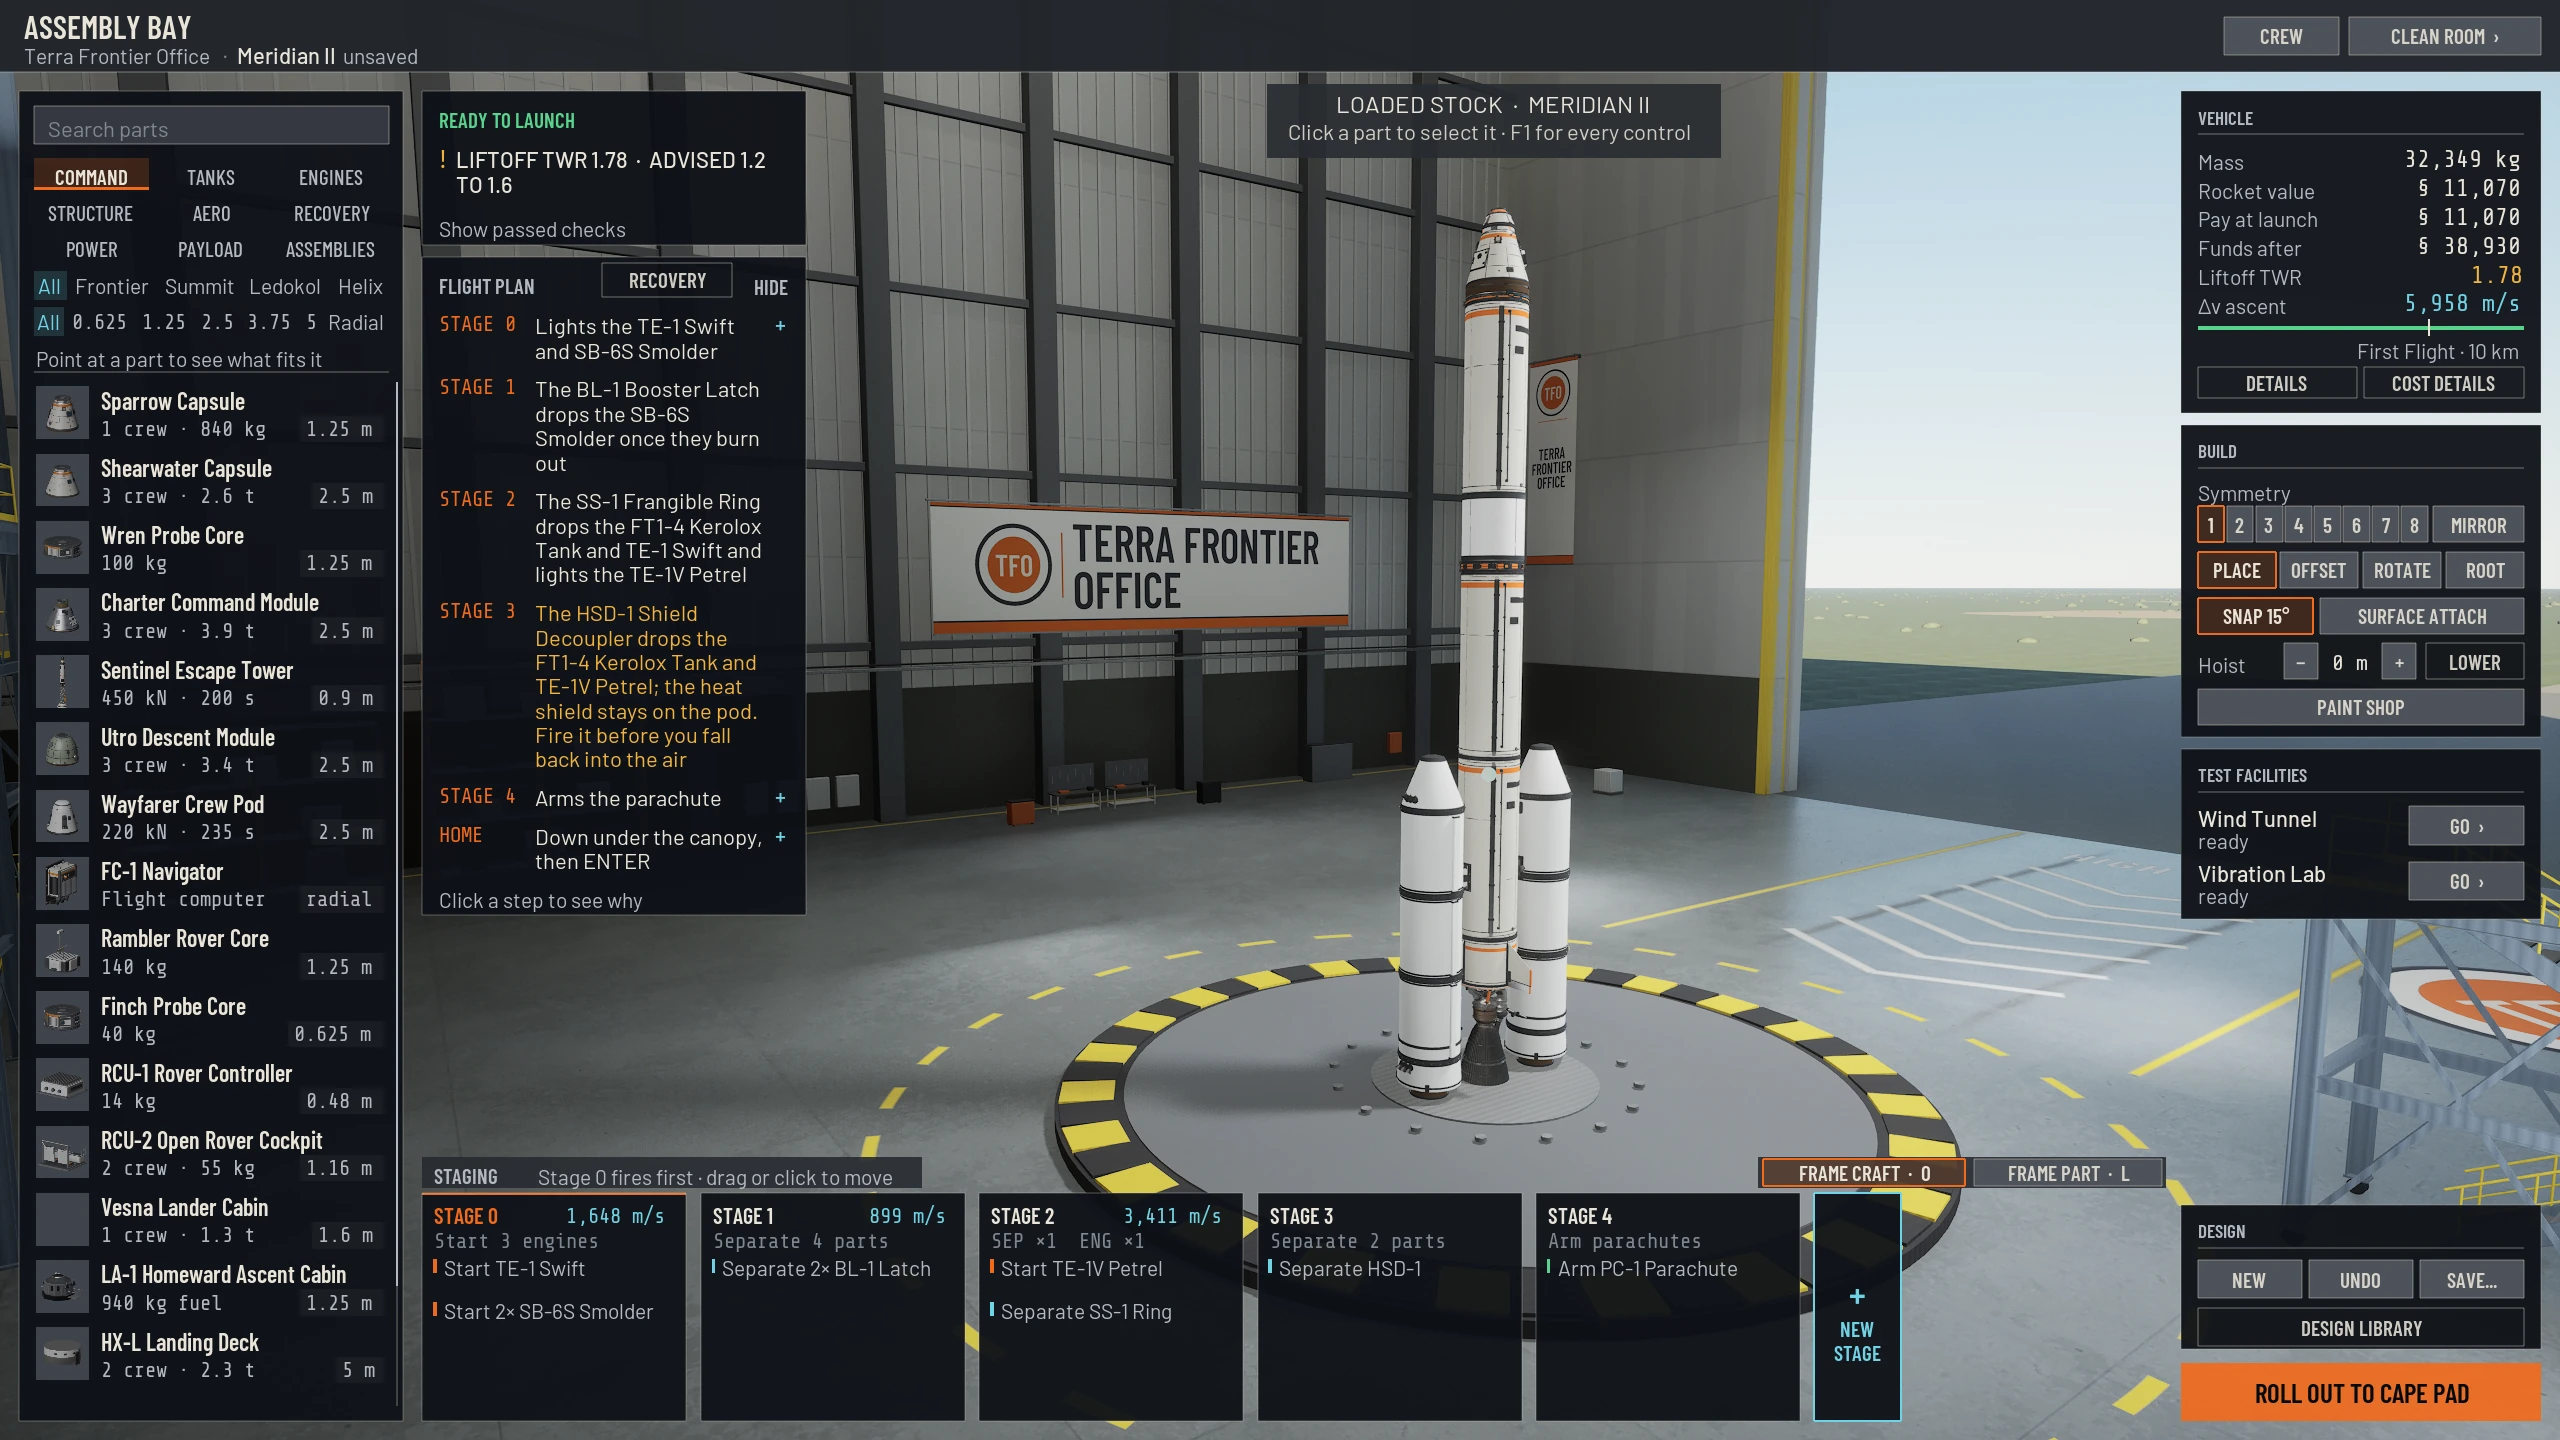The image size is (2560, 1440).
Task: Open the CLEAN ROOM section
Action: tap(2444, 37)
